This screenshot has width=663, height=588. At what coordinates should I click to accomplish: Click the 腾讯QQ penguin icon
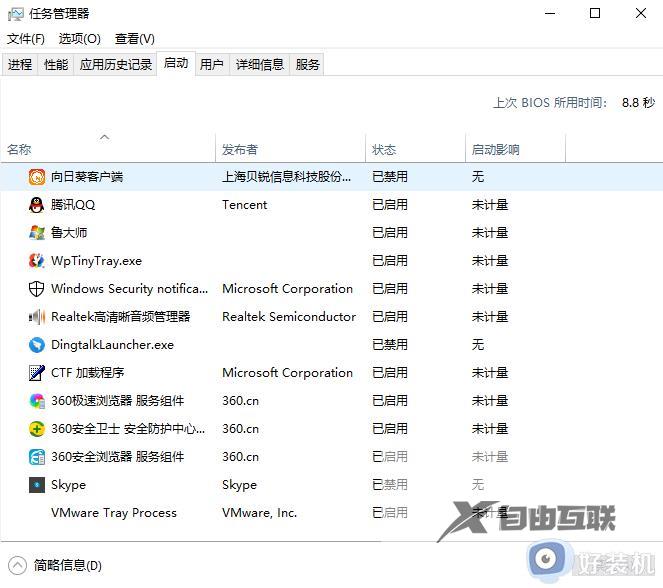[x=37, y=205]
